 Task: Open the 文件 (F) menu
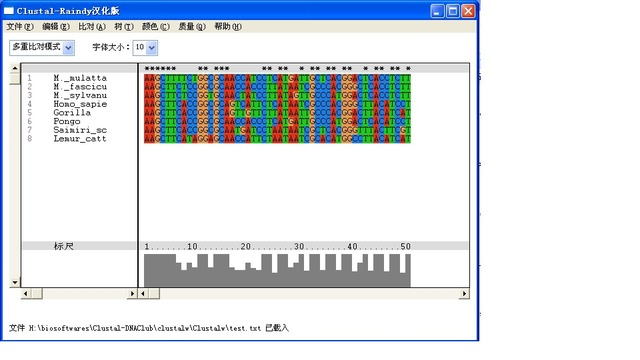pyautogui.click(x=20, y=27)
